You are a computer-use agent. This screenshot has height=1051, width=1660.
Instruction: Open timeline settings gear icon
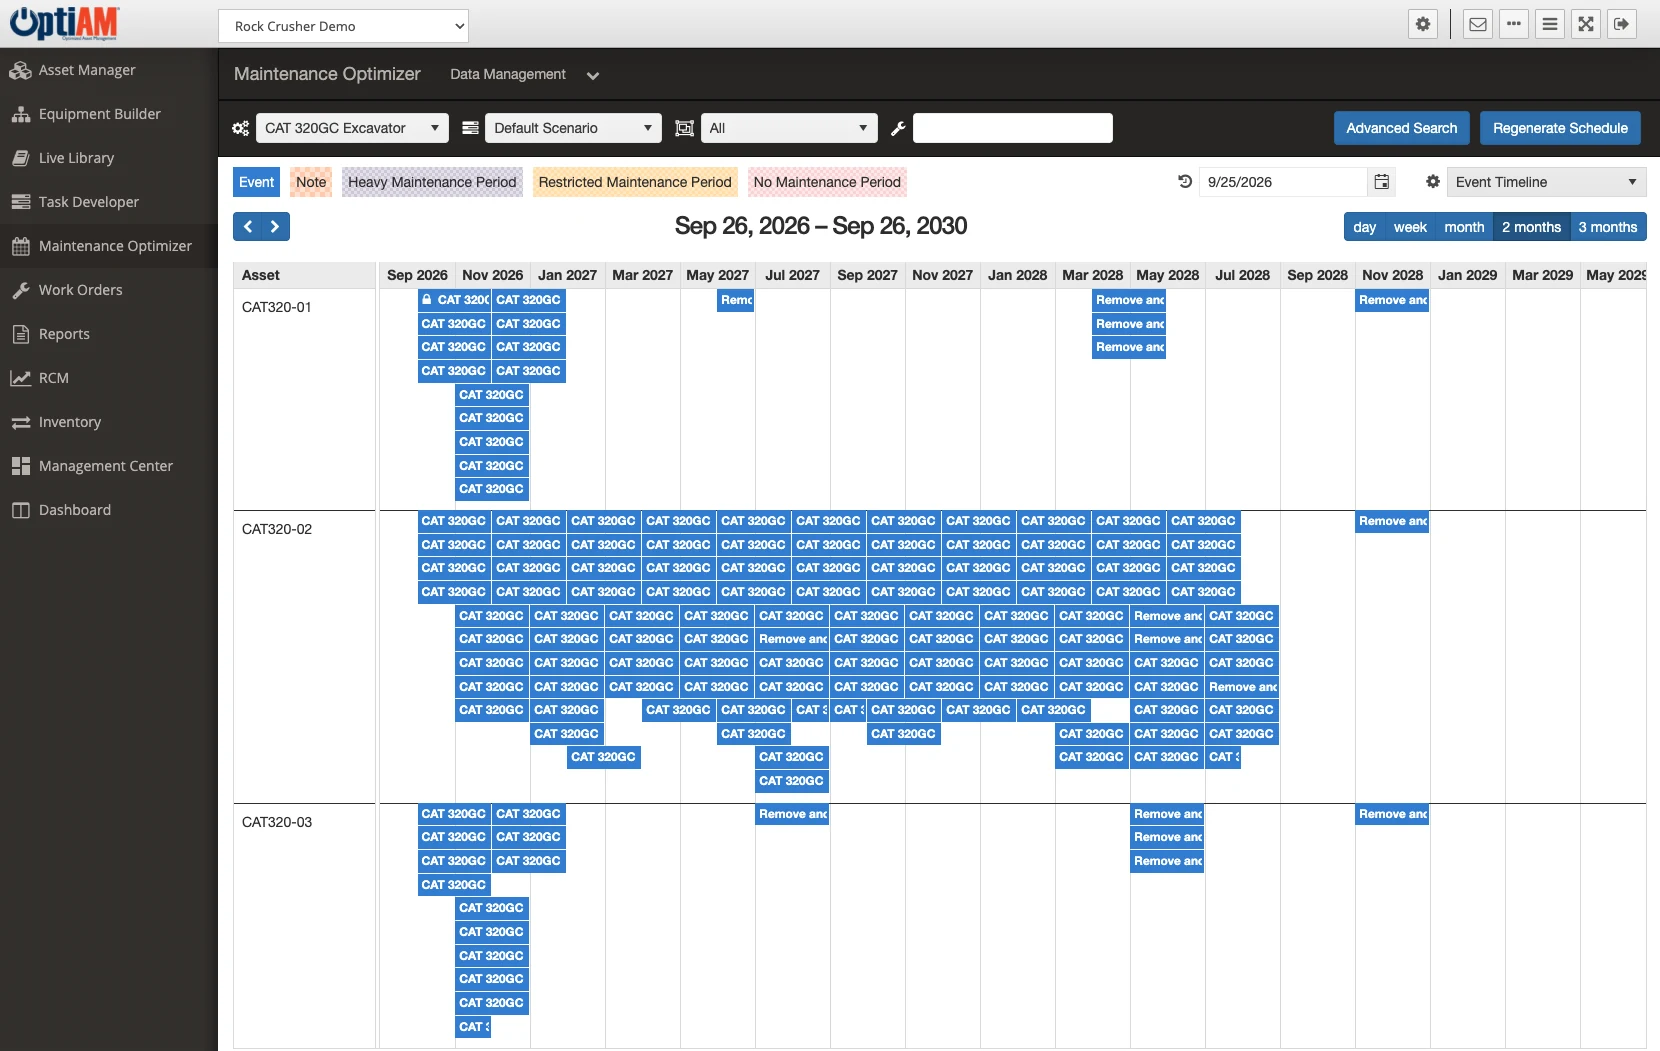tap(1433, 182)
